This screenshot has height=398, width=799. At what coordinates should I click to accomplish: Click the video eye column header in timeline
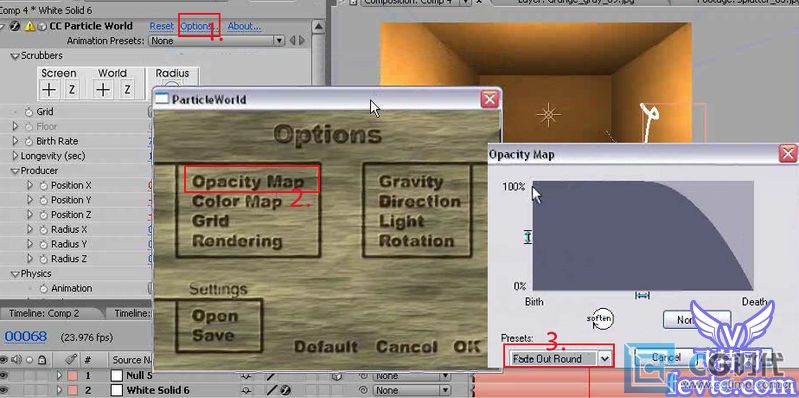click(x=3, y=360)
